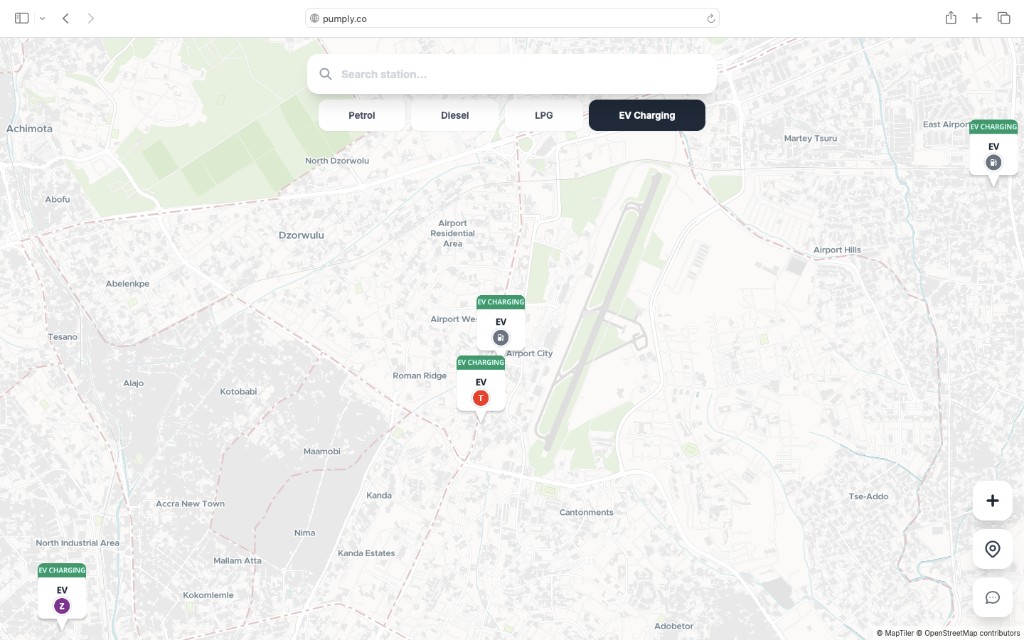Viewport: 1024px width, 640px height.
Task: Enable the Petrol station filter
Action: [362, 115]
